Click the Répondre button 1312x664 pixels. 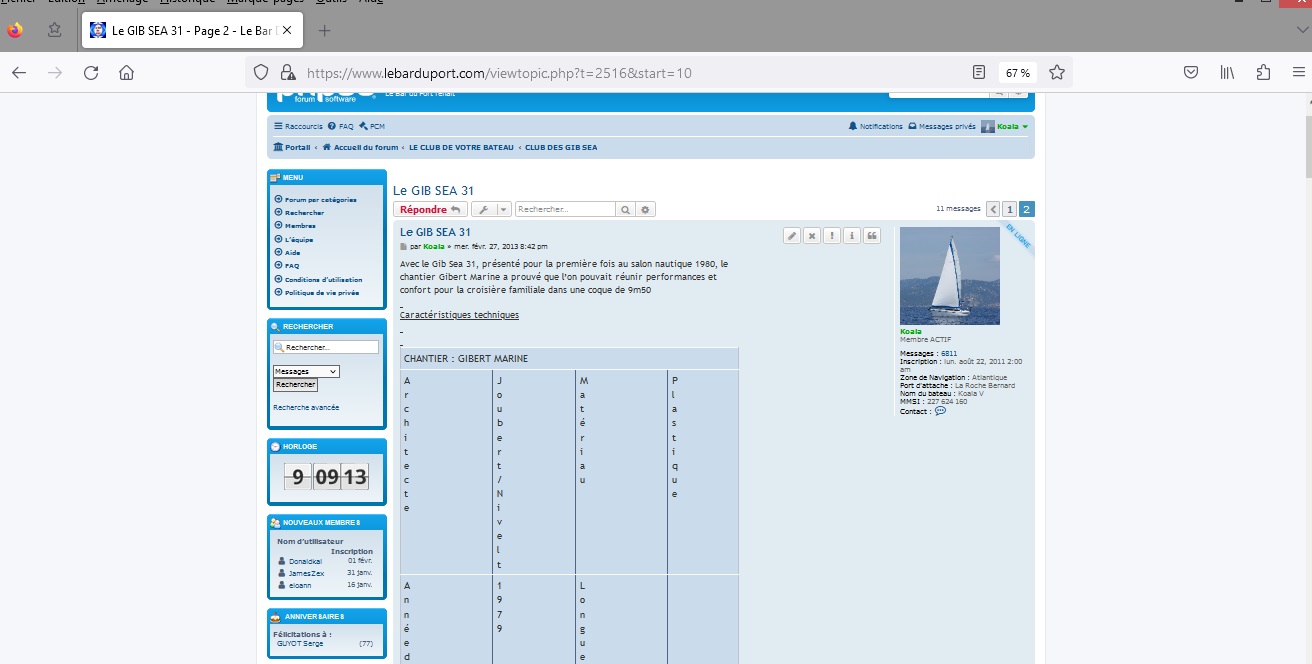click(429, 209)
